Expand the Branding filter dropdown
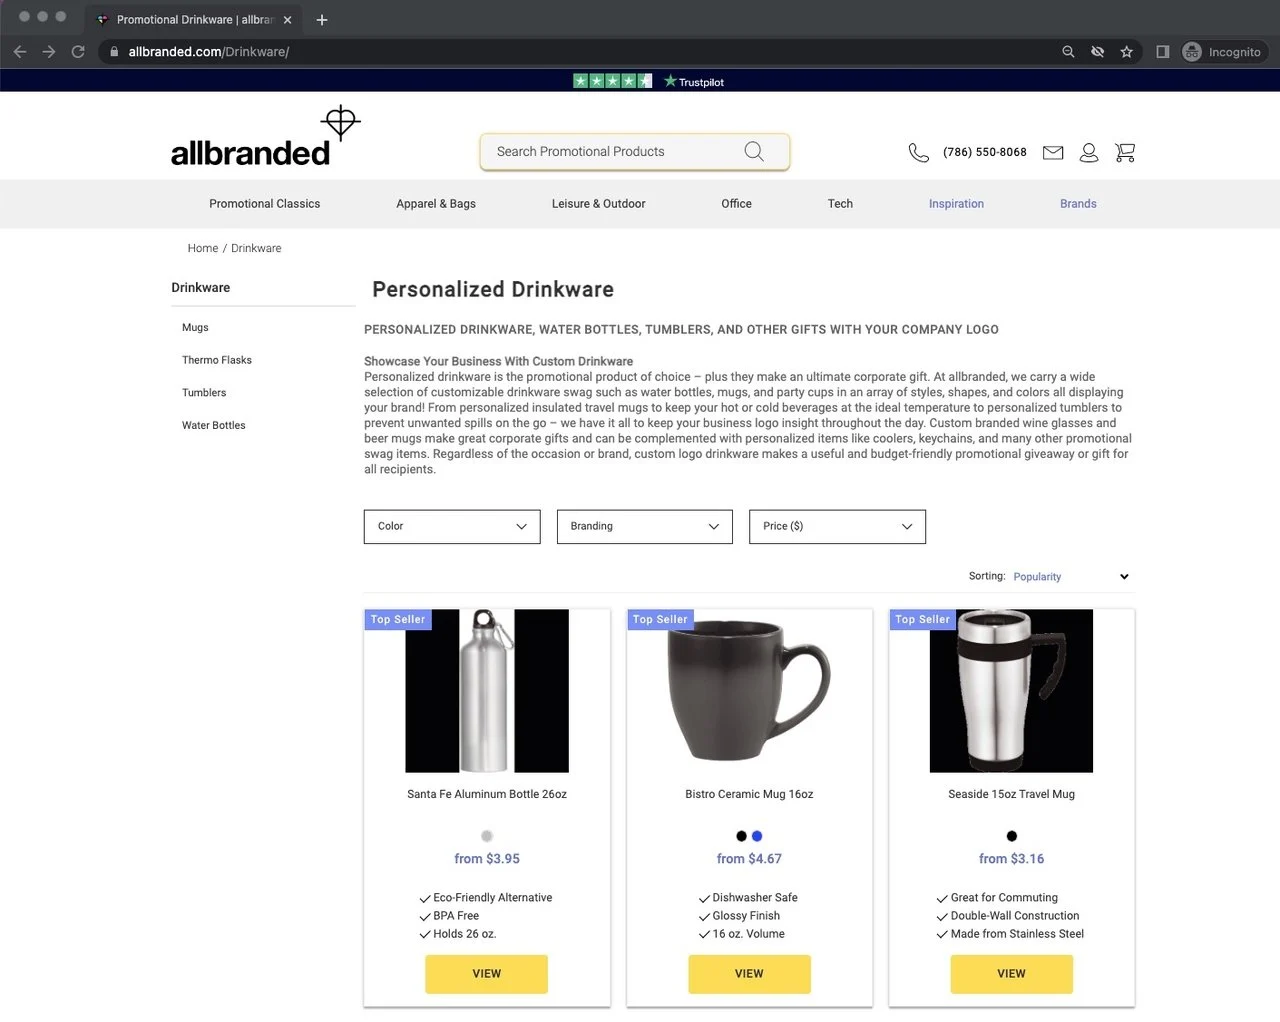 click(x=645, y=527)
